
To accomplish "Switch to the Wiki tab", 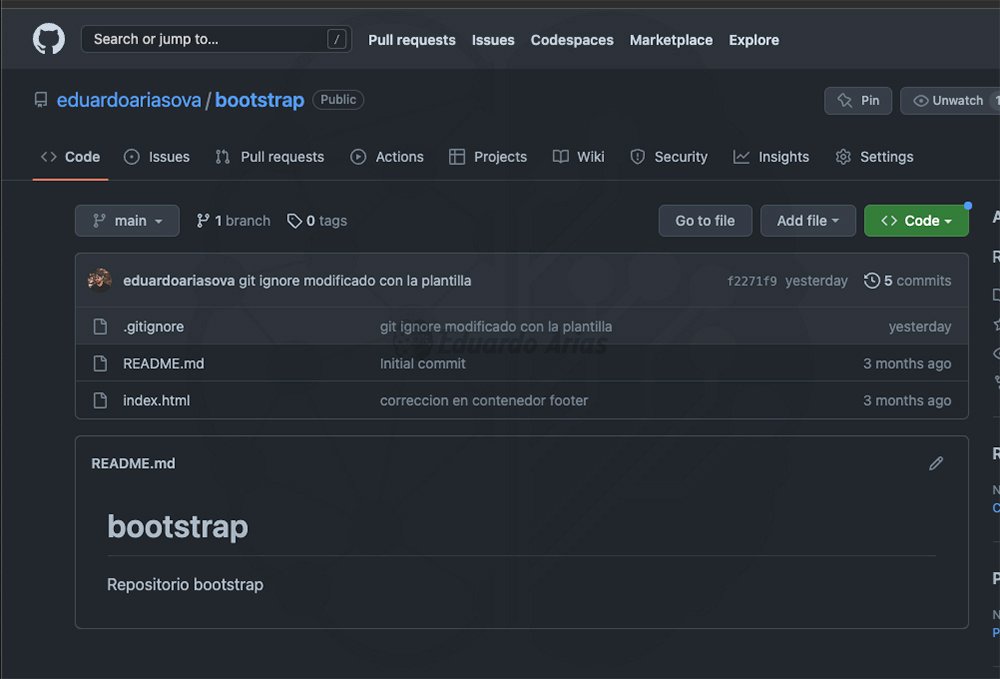I will click(x=578, y=157).
